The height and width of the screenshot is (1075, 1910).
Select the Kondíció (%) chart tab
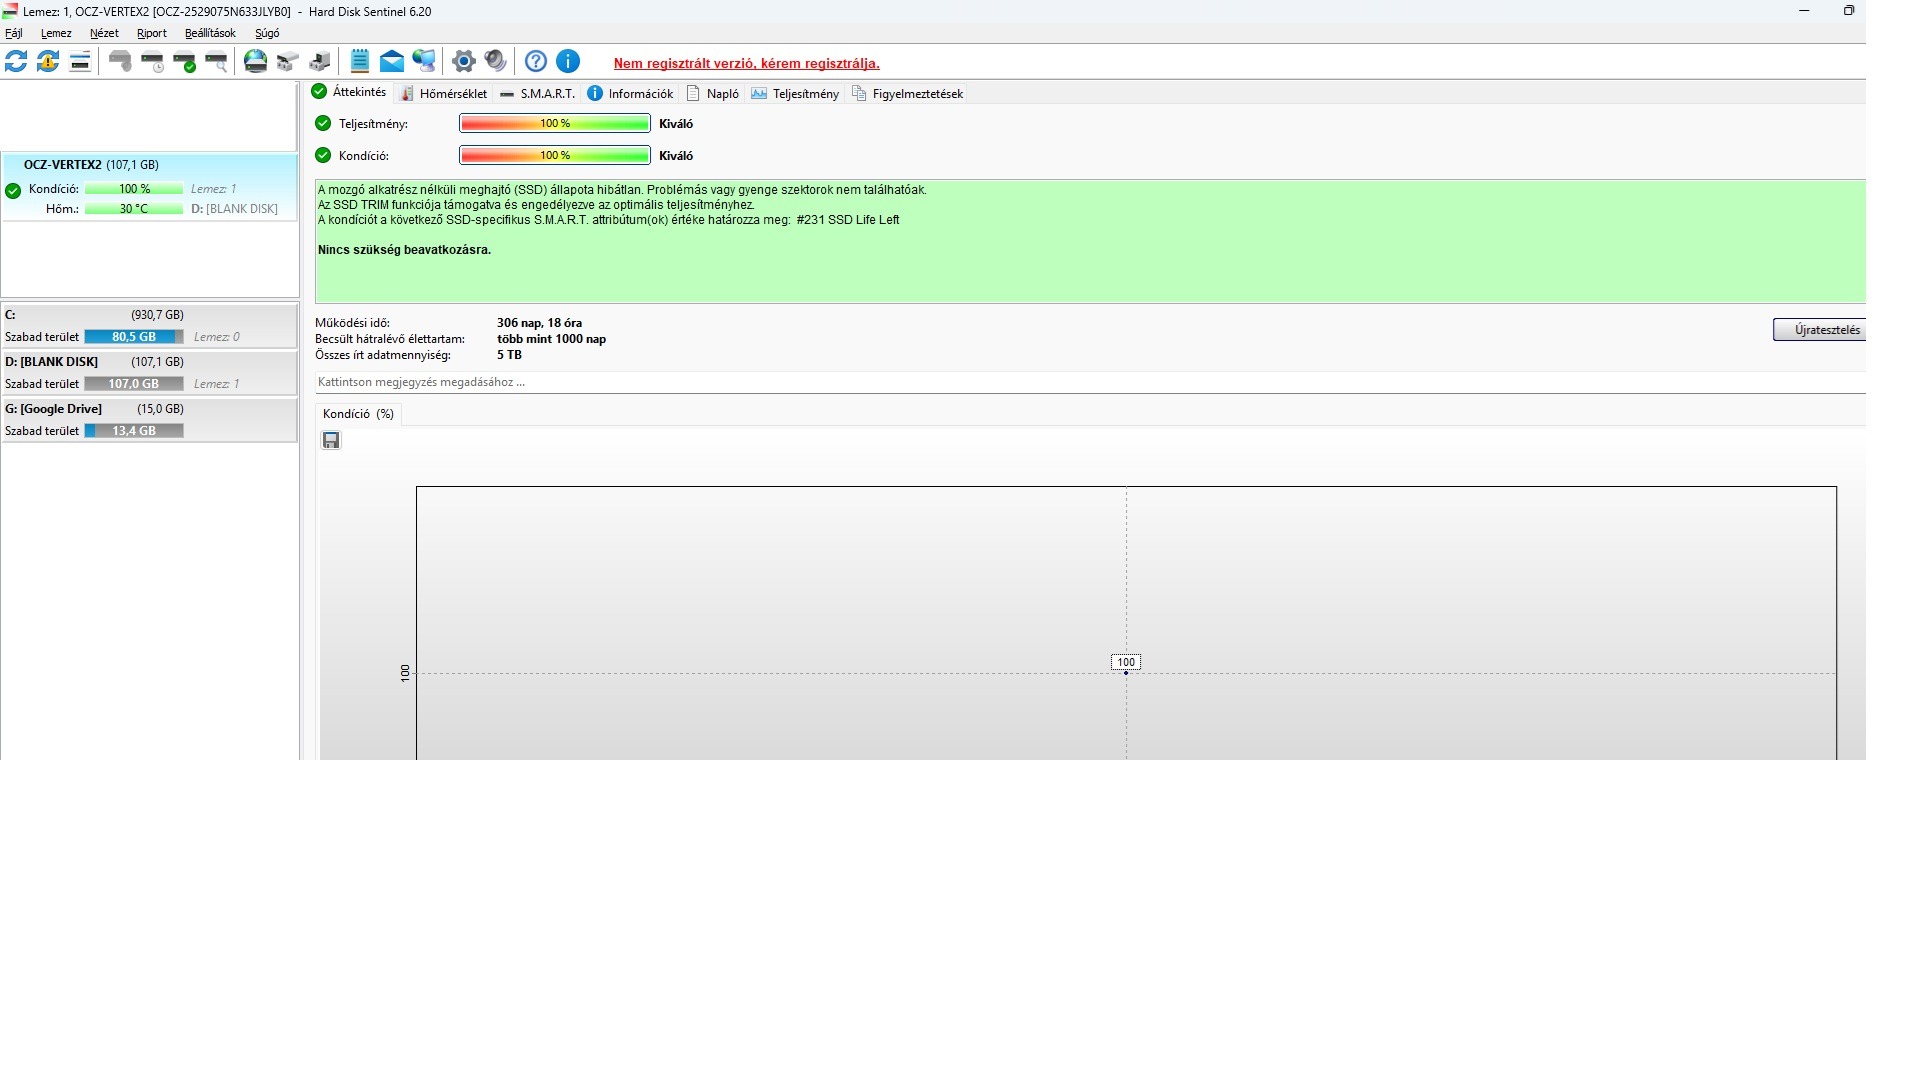click(358, 414)
